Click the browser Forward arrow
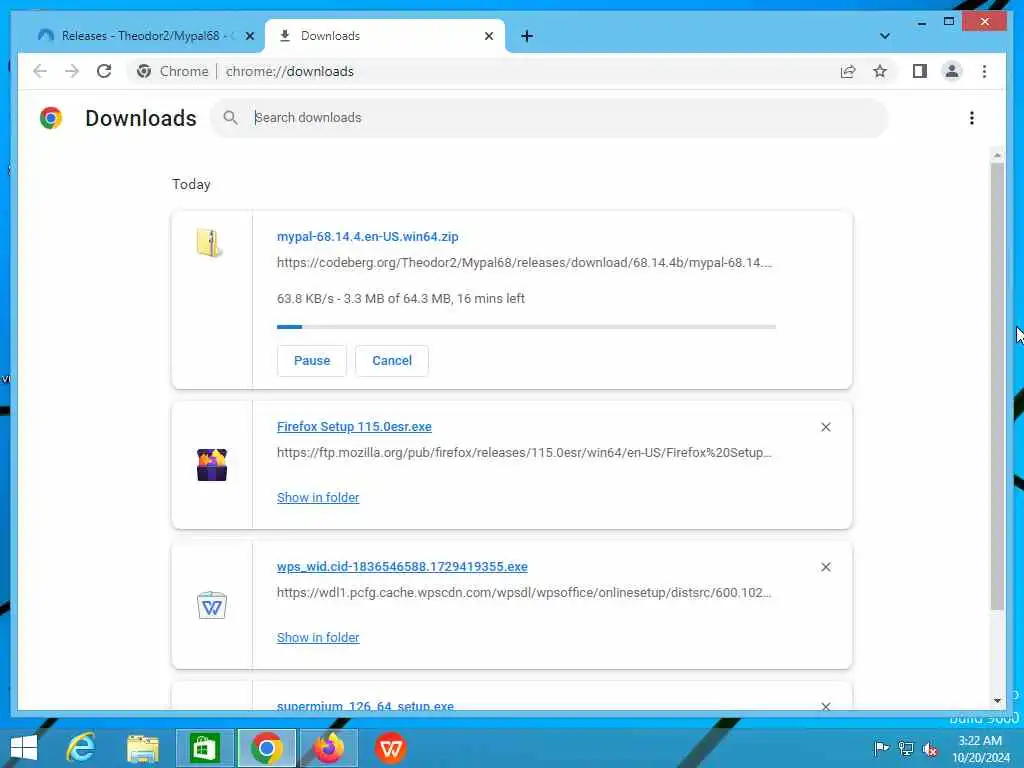 [x=72, y=71]
